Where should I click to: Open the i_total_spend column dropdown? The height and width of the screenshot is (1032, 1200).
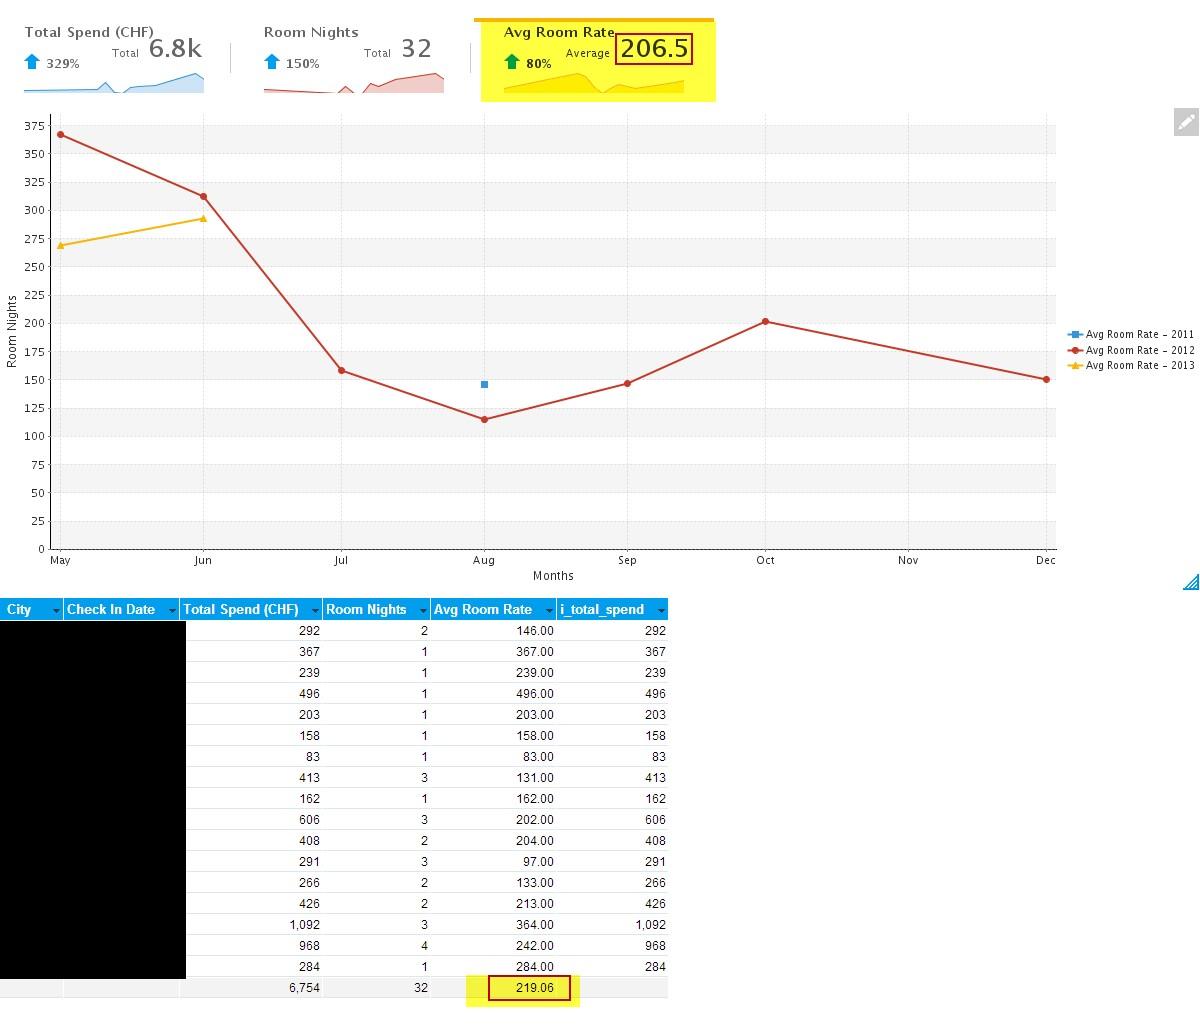(x=661, y=610)
